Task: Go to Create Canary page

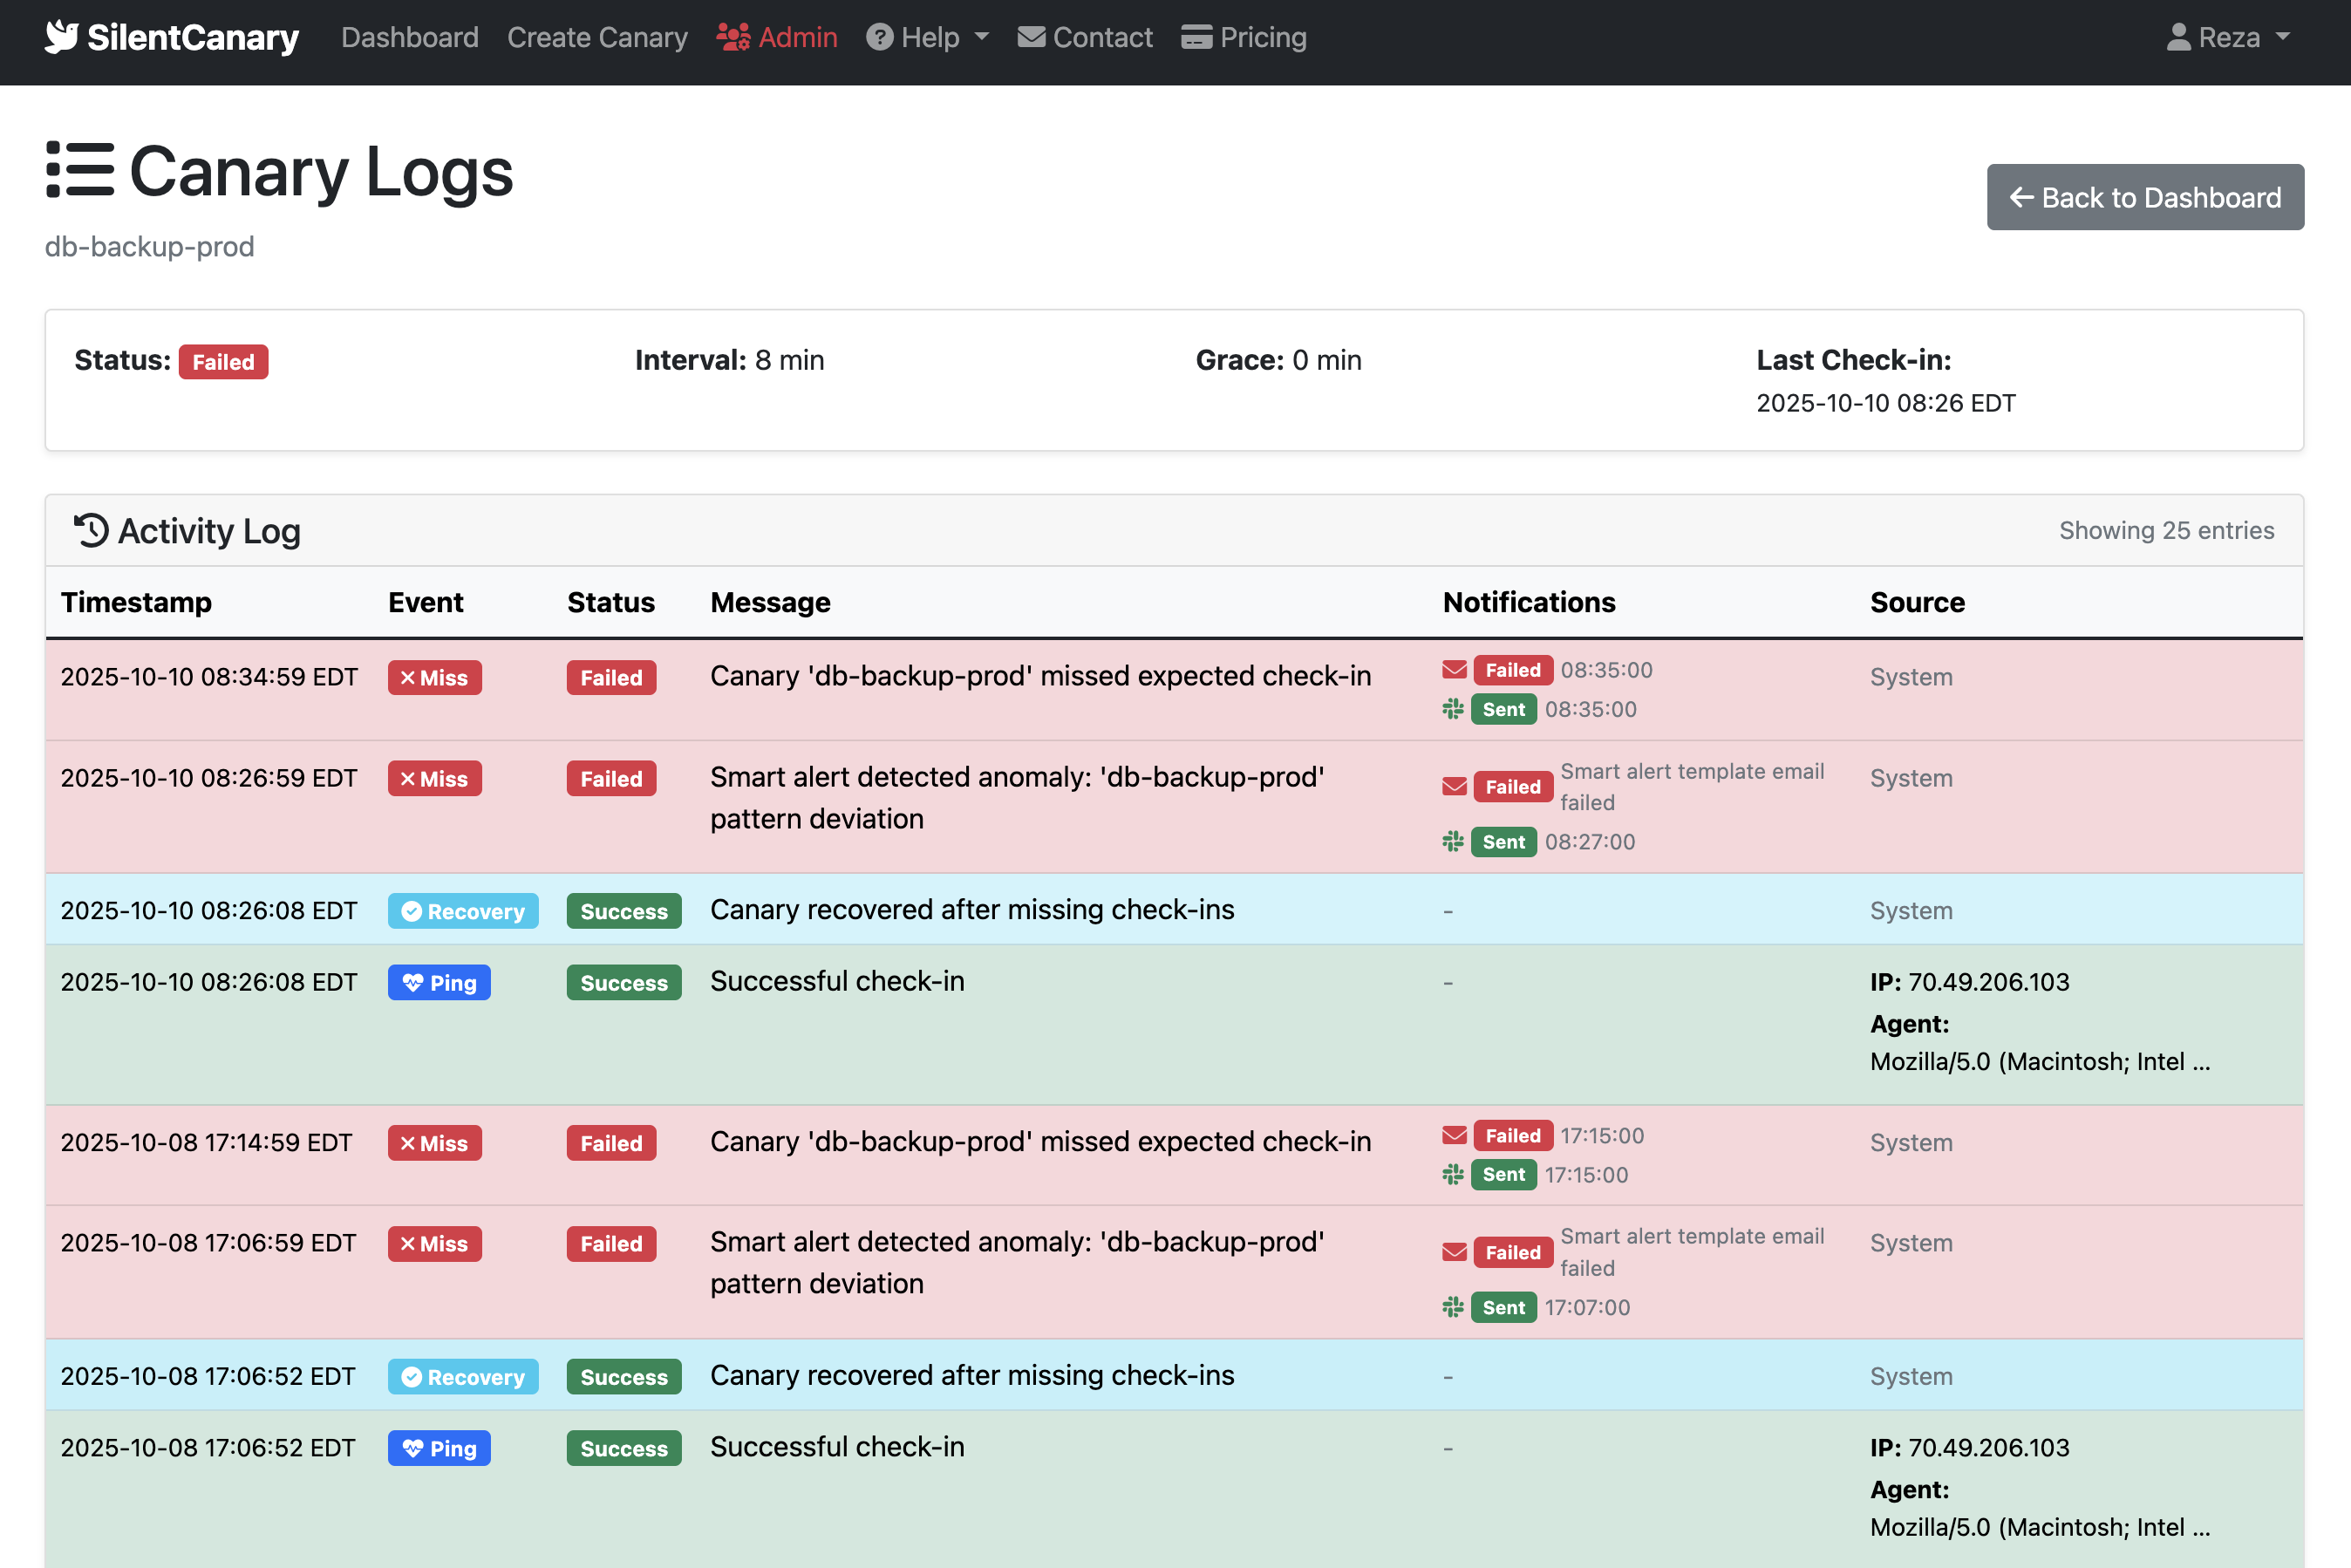Action: click(x=597, y=38)
